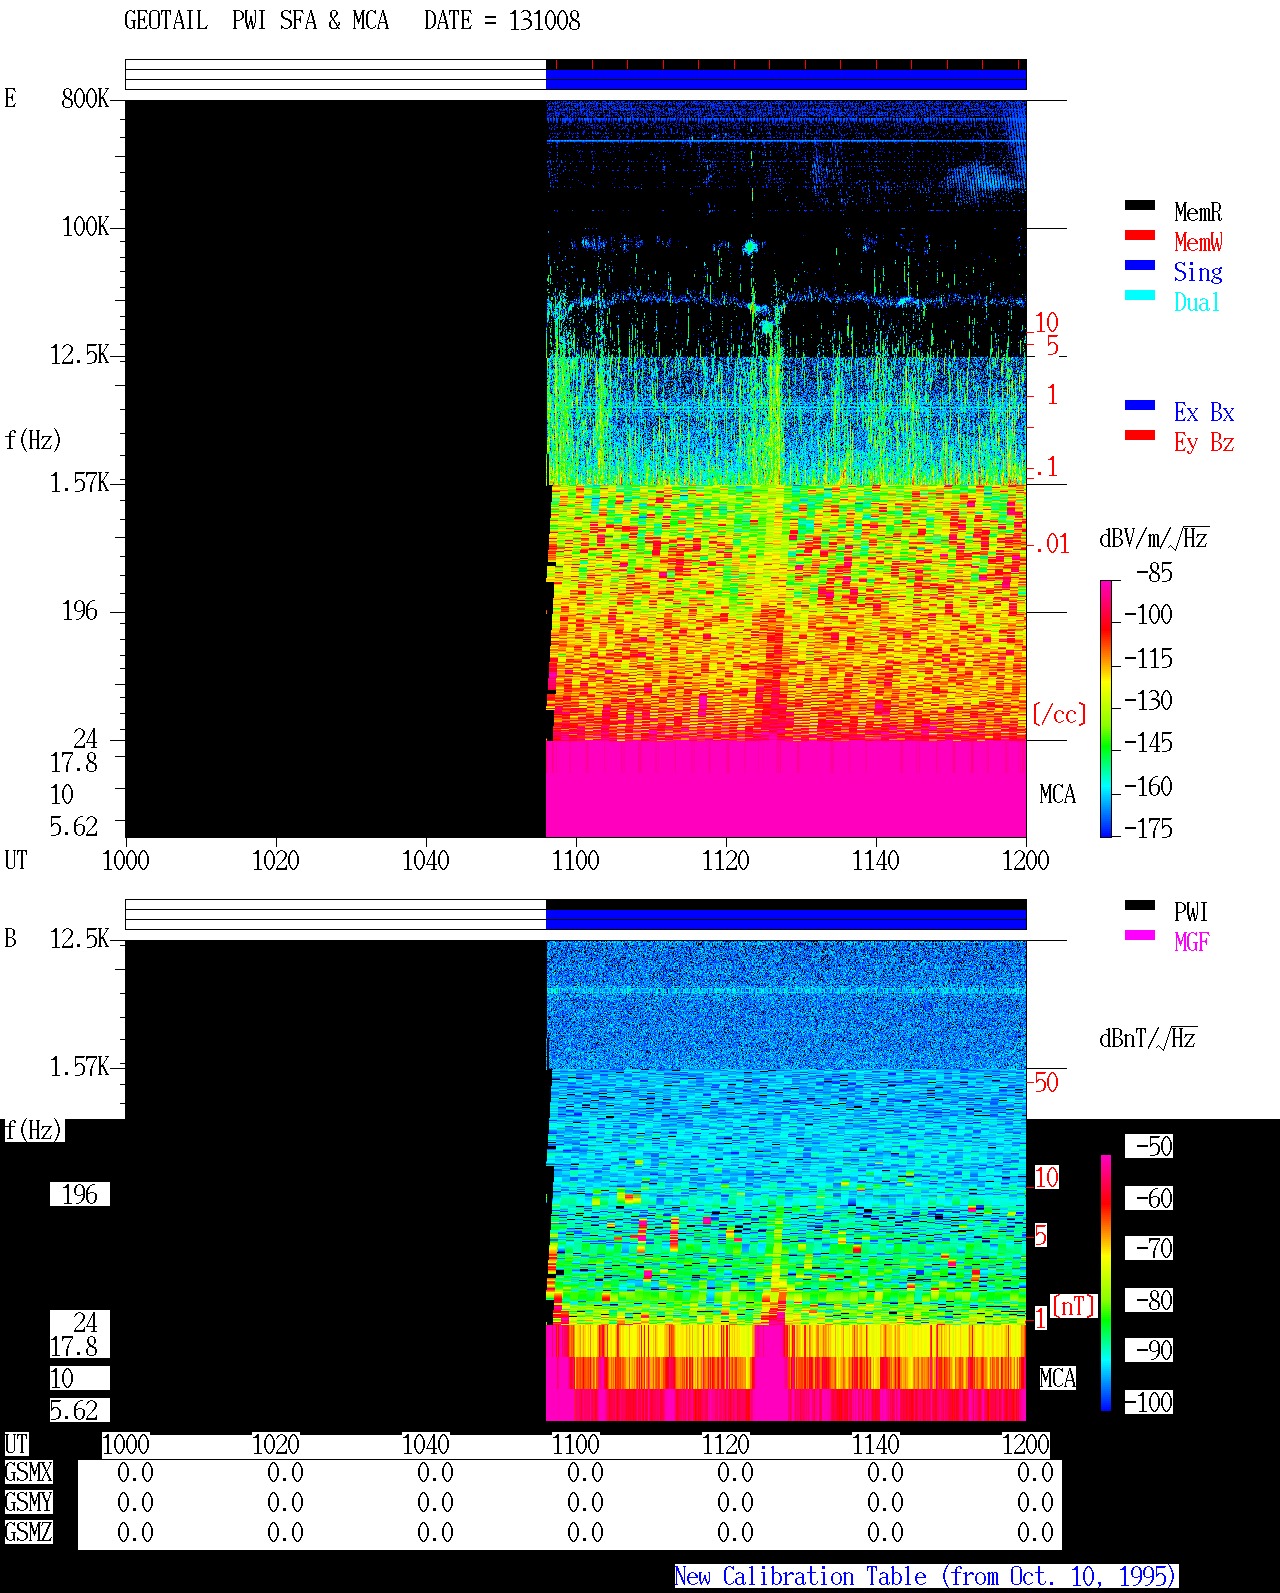This screenshot has width=1280, height=1593.
Task: Click the 800K frequency axis label
Action: [85, 99]
